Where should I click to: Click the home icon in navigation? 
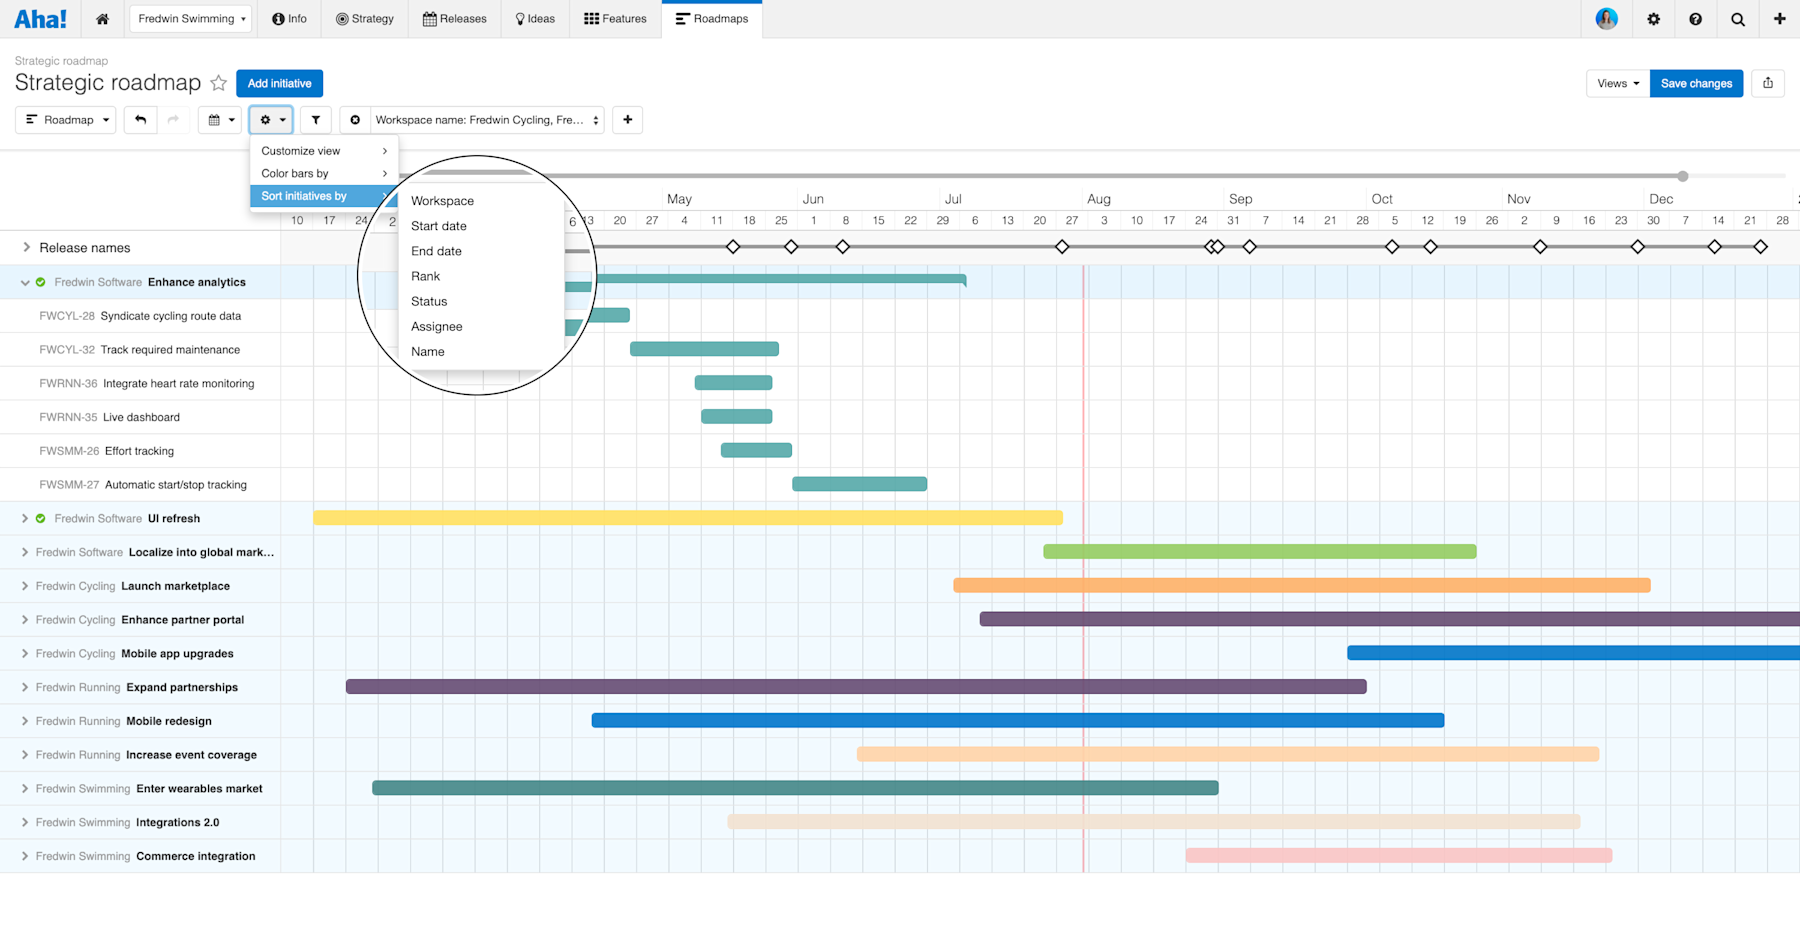tap(102, 19)
